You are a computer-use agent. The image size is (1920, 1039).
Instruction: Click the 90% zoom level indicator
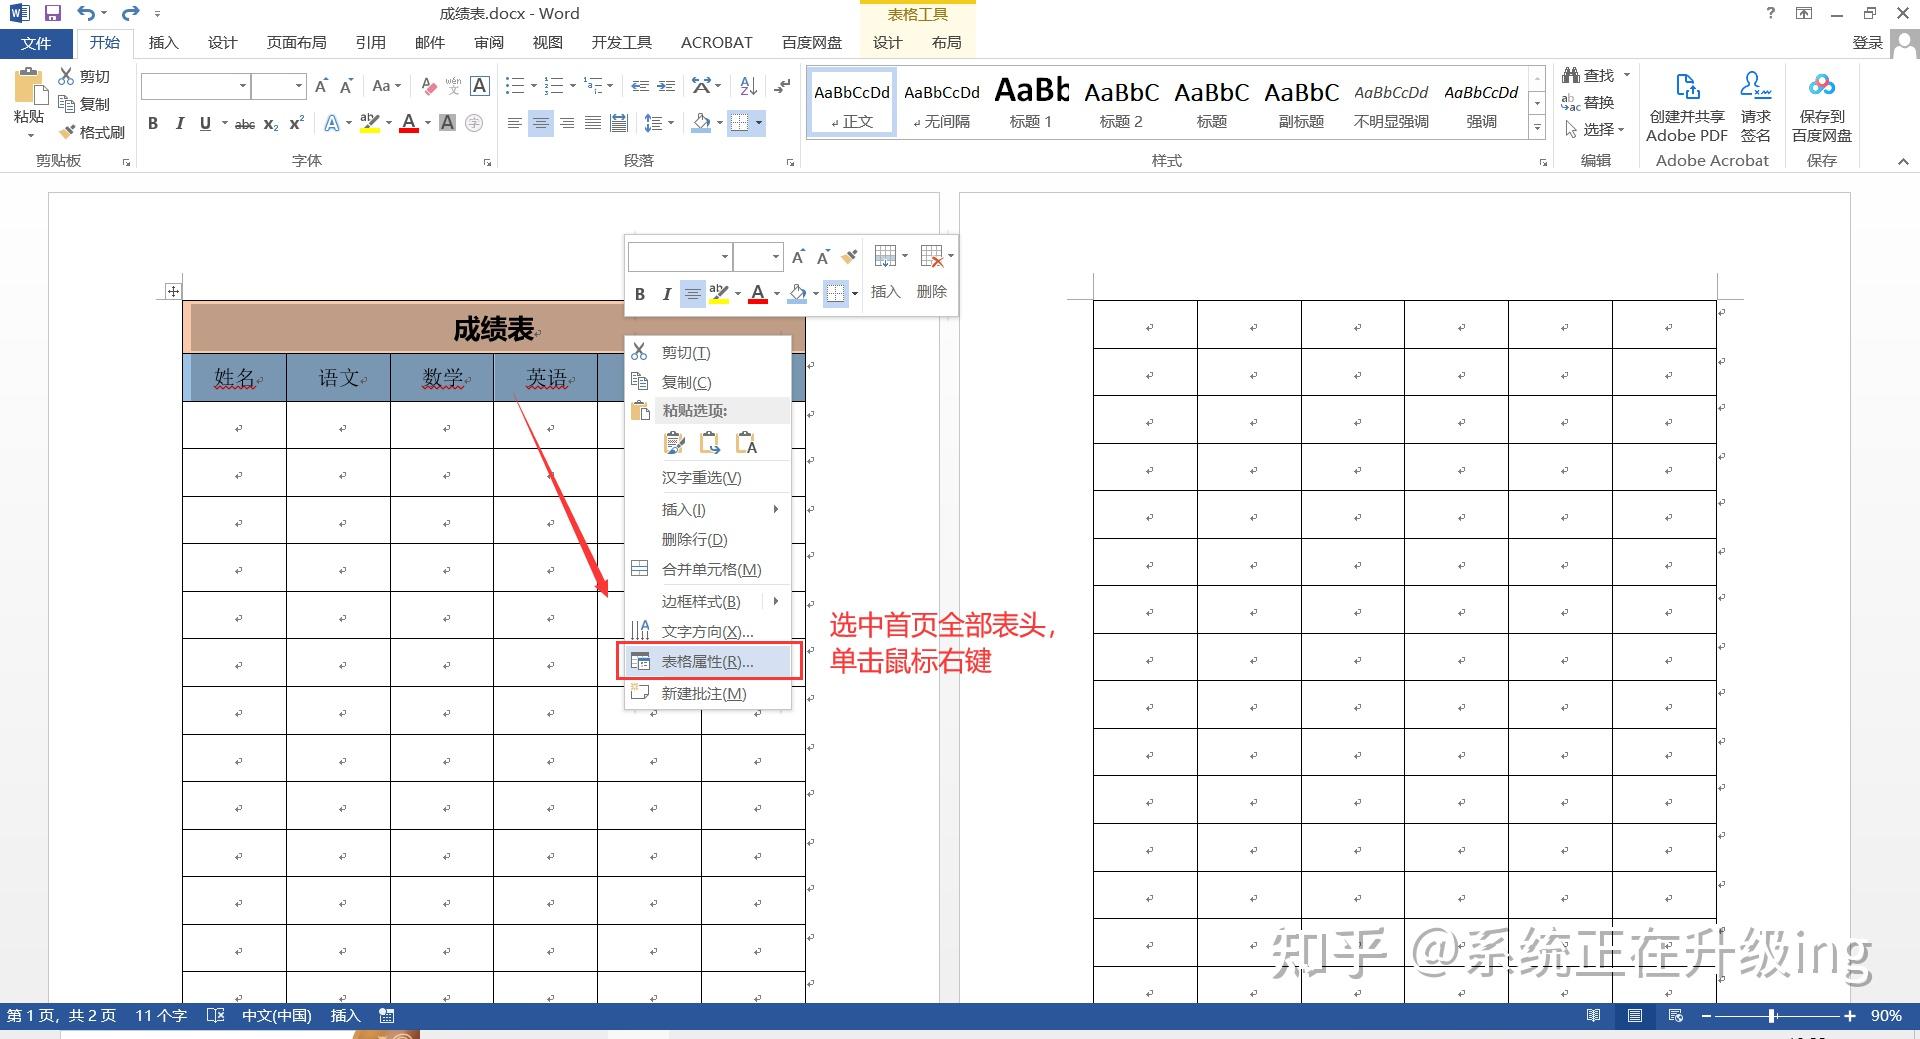1886,1016
